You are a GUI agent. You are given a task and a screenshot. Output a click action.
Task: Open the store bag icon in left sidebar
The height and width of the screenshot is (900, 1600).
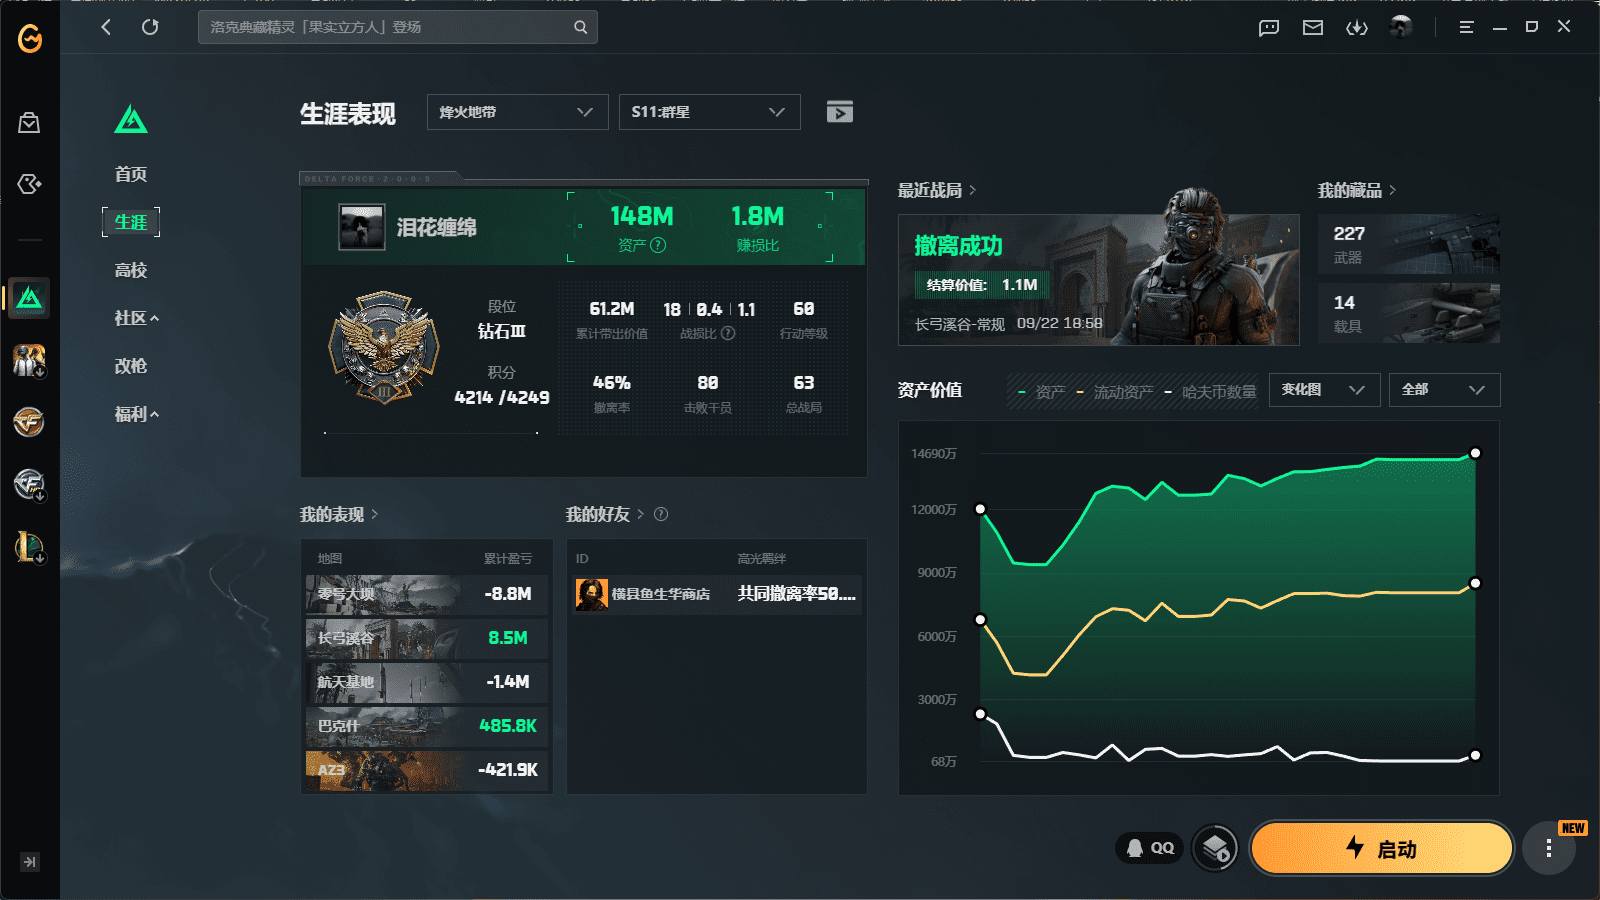(x=29, y=123)
